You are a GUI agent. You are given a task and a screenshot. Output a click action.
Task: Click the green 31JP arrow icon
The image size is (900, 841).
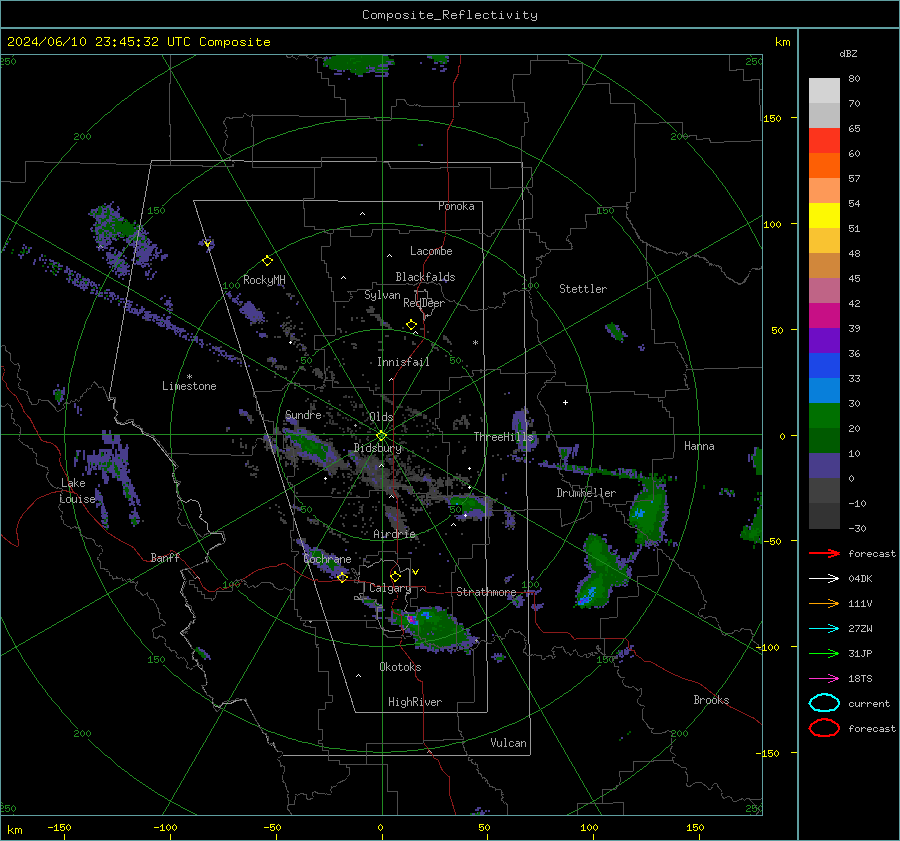(824, 653)
